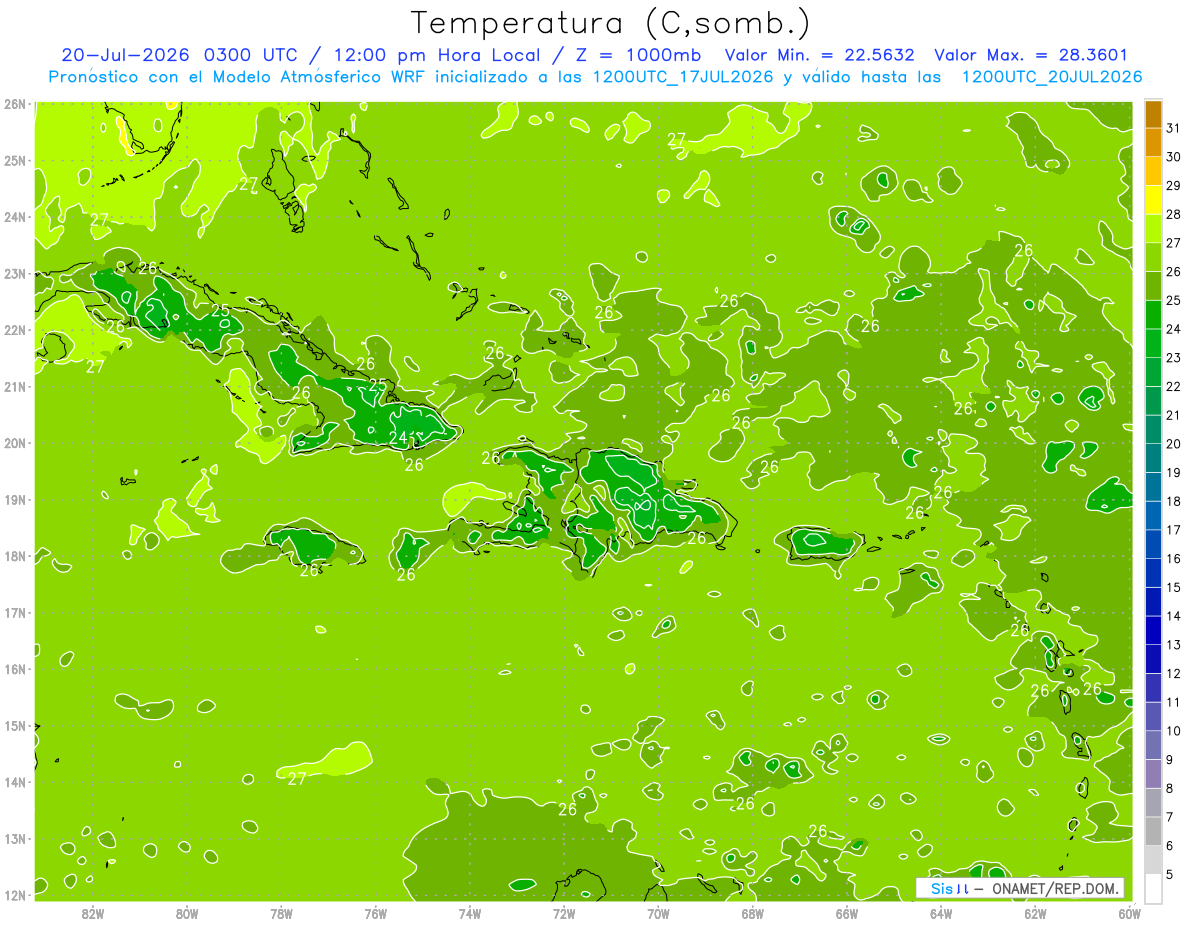Pick the purple legend color between 9 and 10
Screen dimensions: 1200x927
1153,745
